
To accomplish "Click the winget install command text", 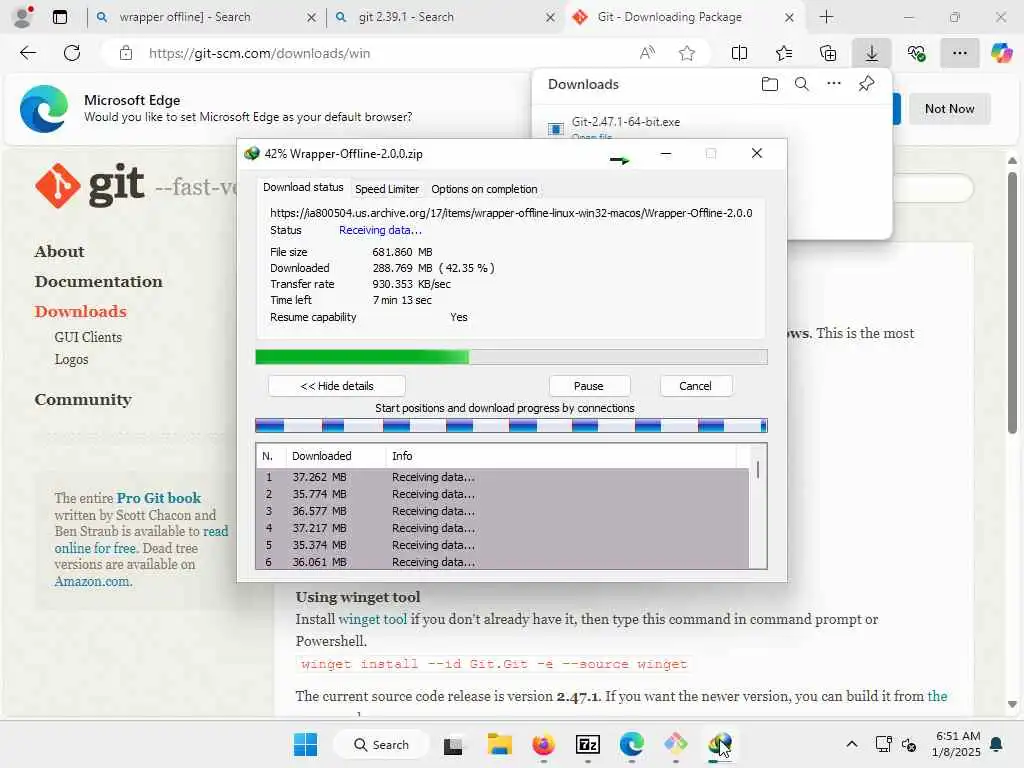I will (x=494, y=664).
